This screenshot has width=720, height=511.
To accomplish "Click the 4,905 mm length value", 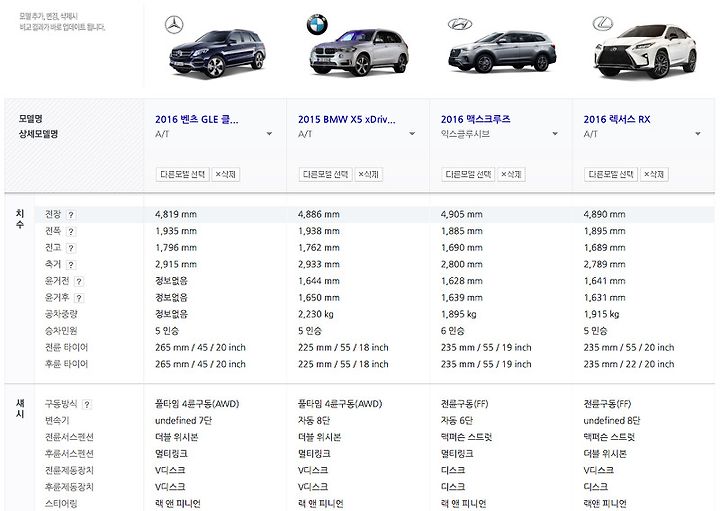I will (461, 214).
